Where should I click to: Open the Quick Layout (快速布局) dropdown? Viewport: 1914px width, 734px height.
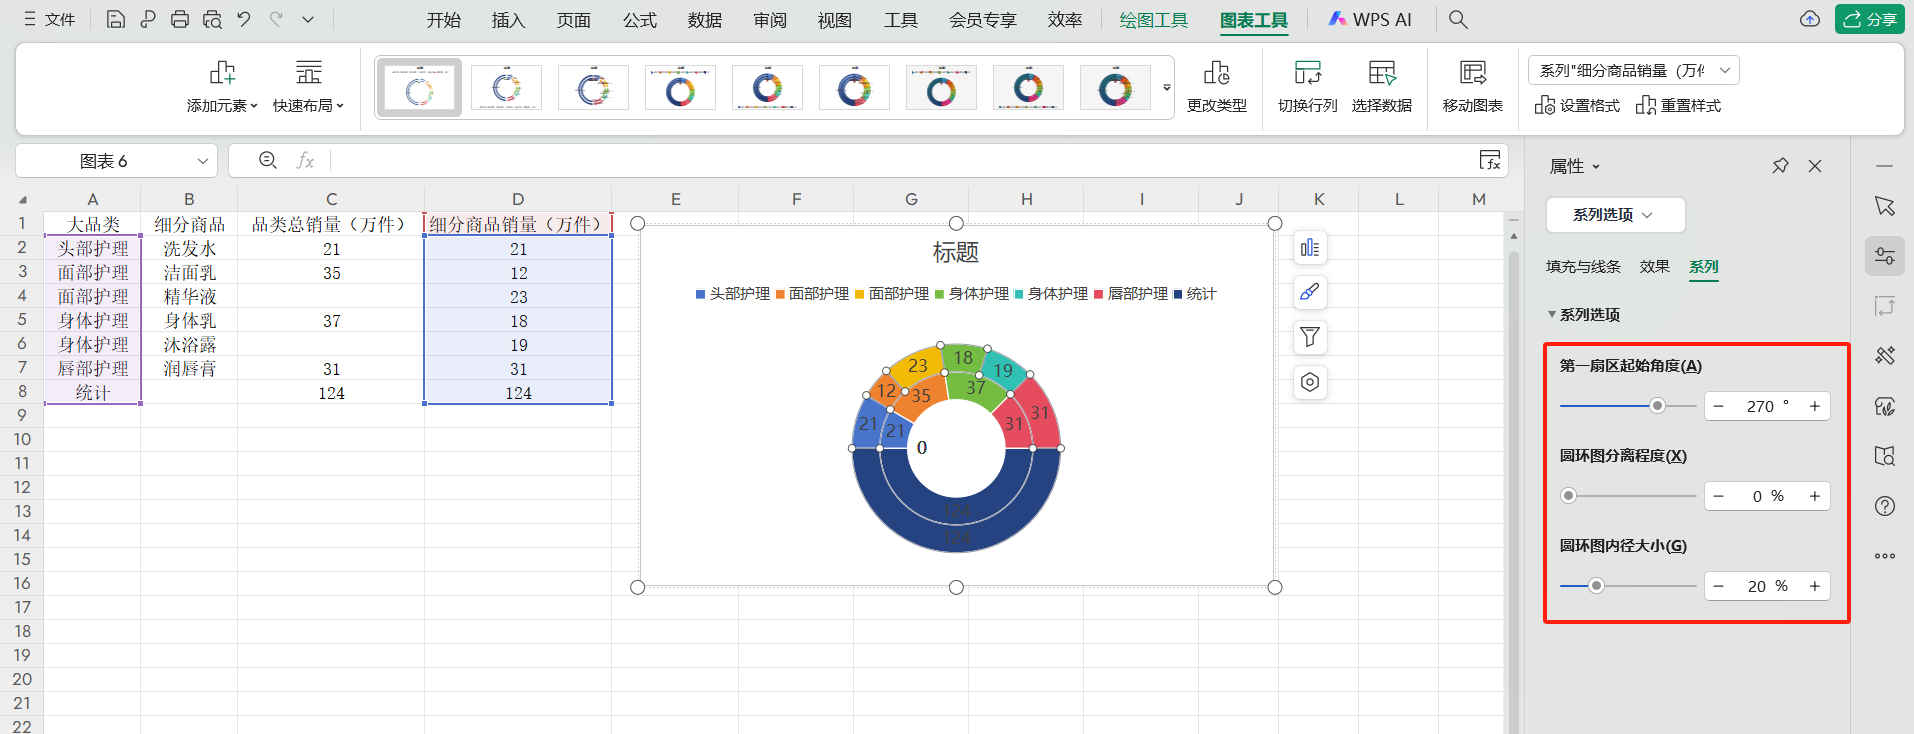pyautogui.click(x=308, y=105)
